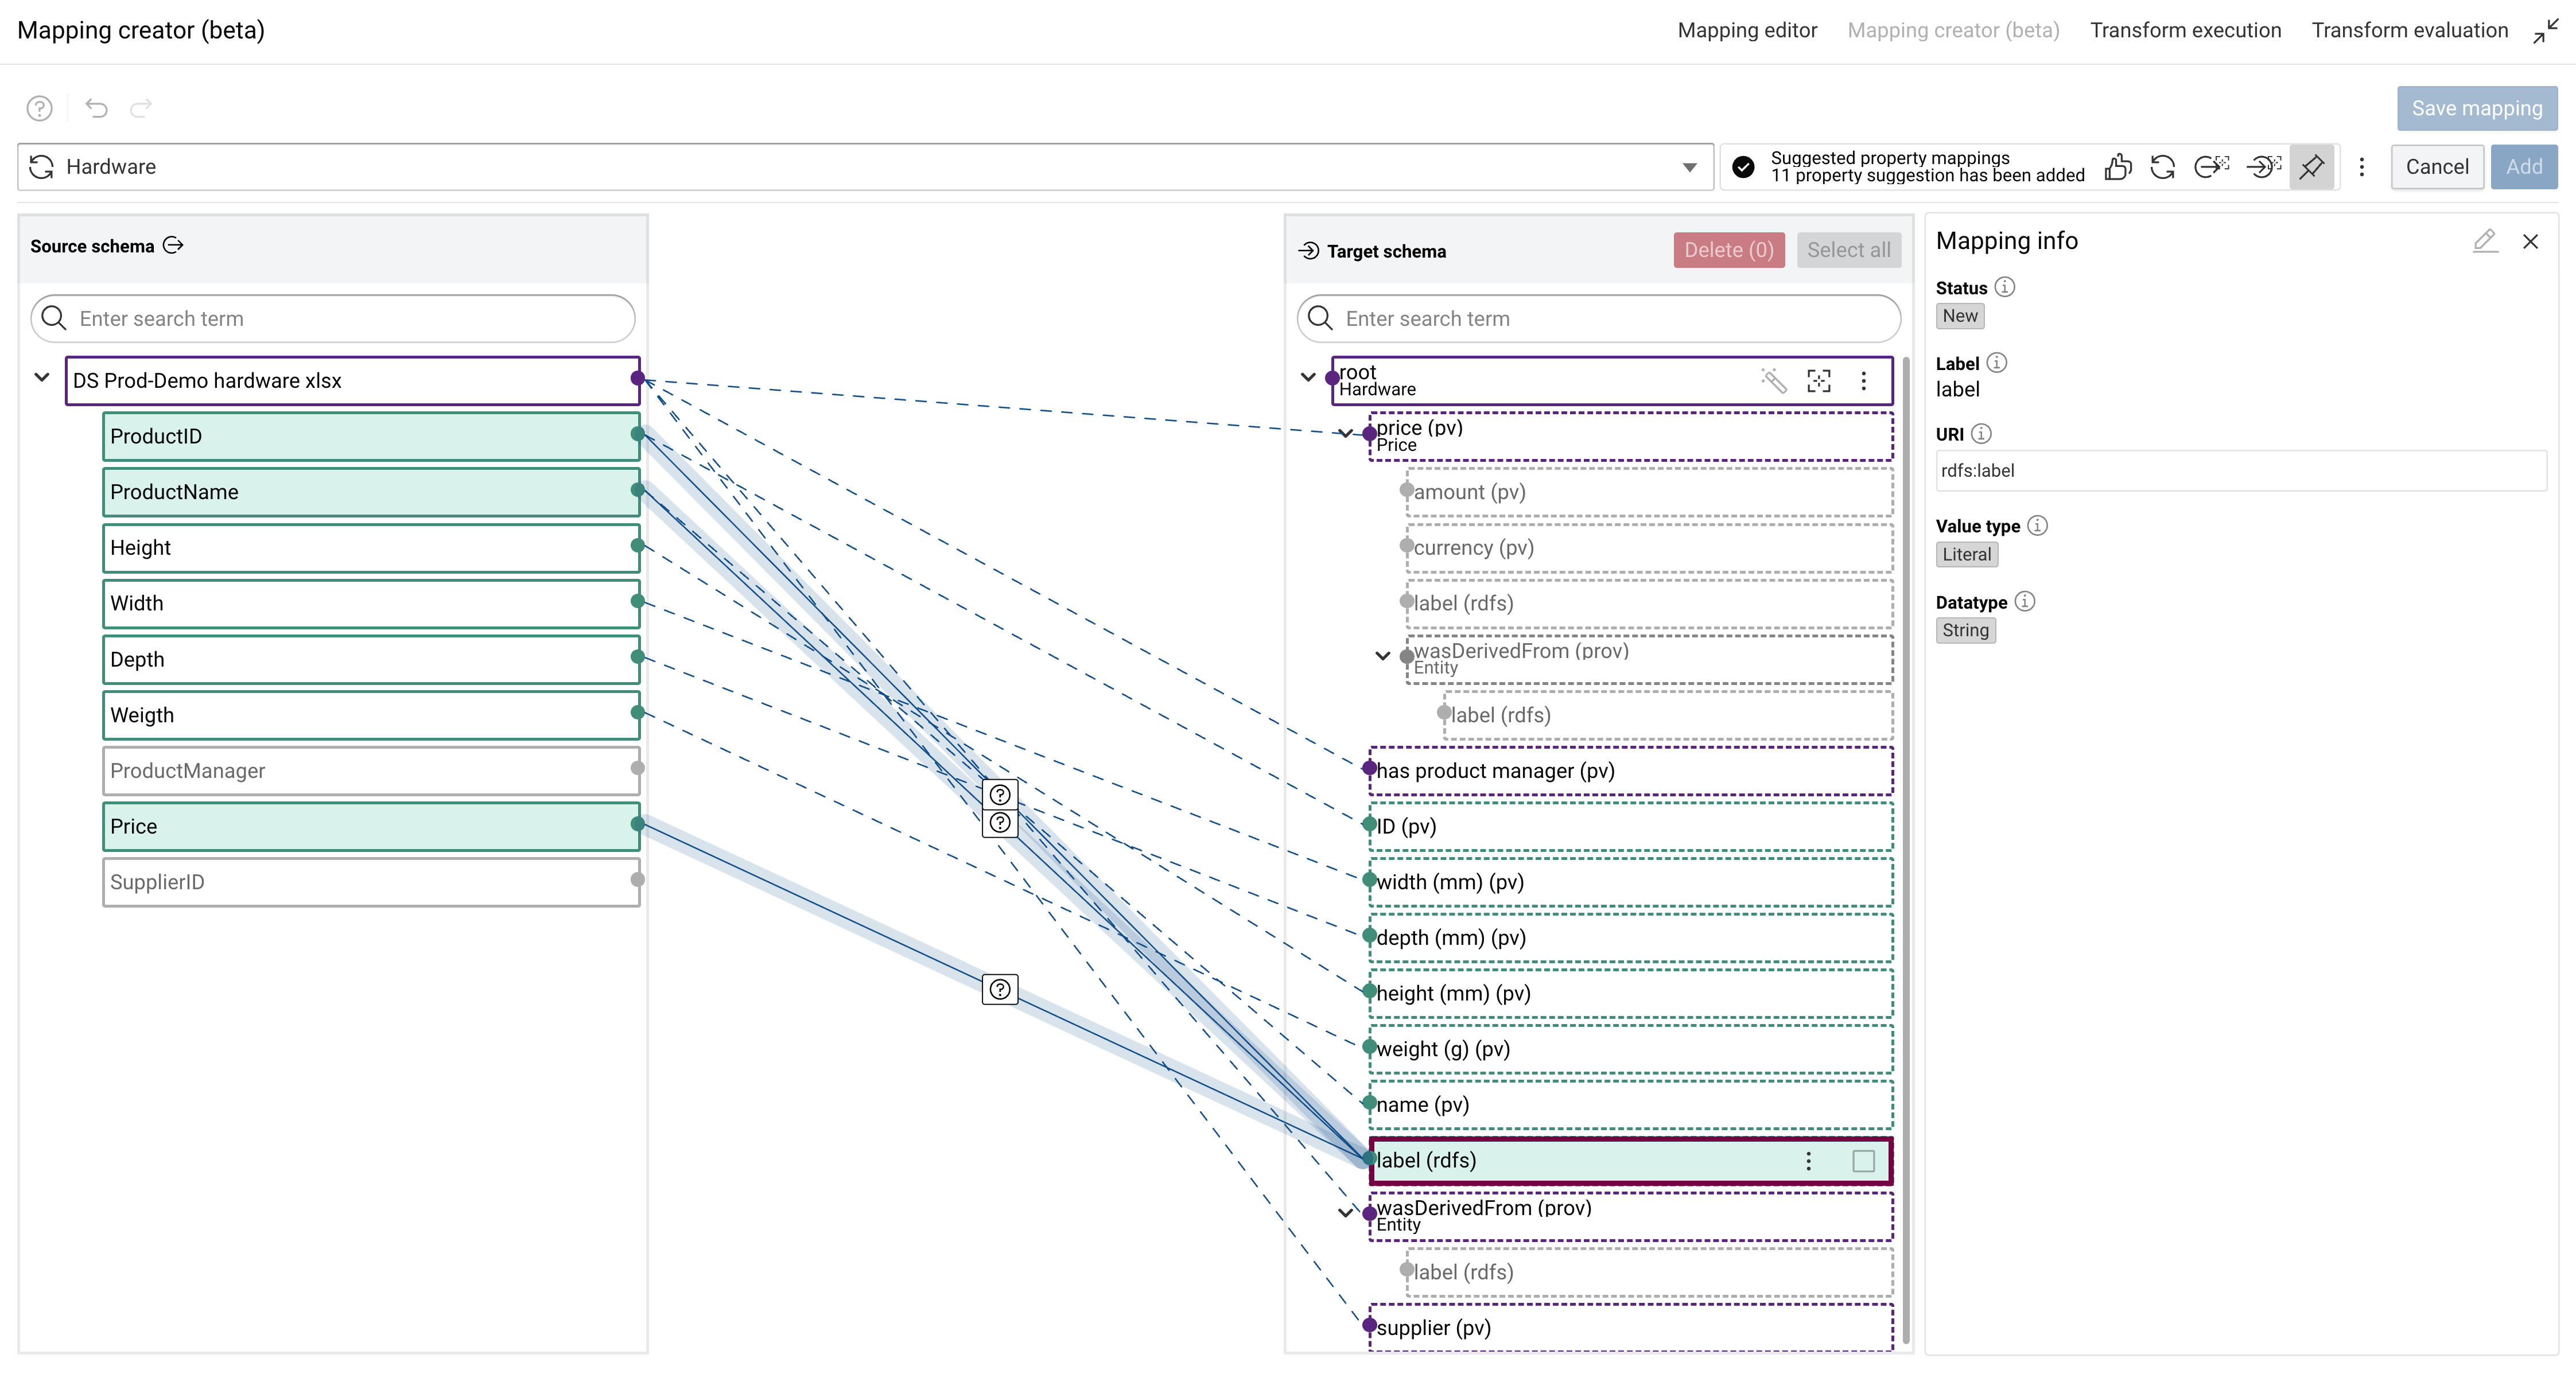Open the help icon near the top left
The height and width of the screenshot is (1374, 2576).
39,108
